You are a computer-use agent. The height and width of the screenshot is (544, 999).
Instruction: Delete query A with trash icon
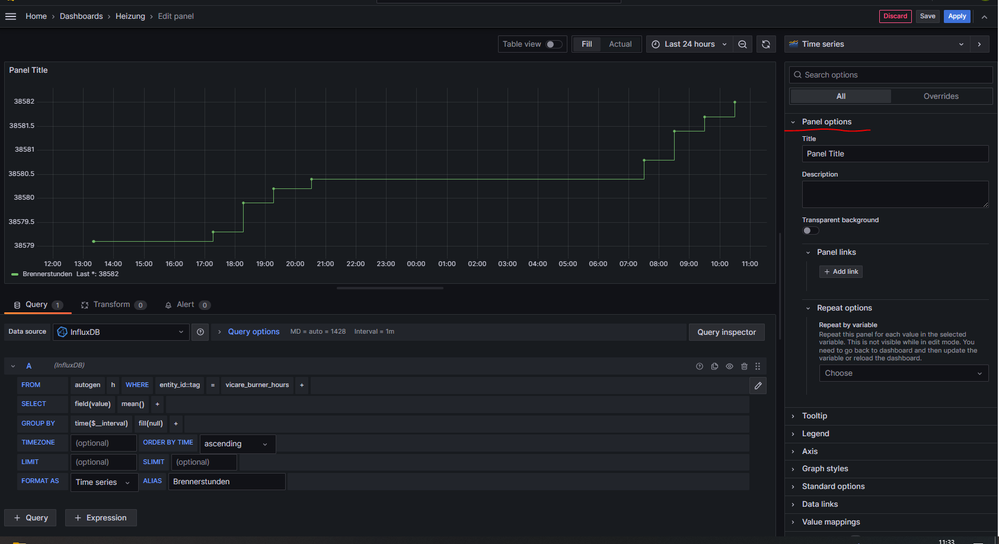point(744,367)
